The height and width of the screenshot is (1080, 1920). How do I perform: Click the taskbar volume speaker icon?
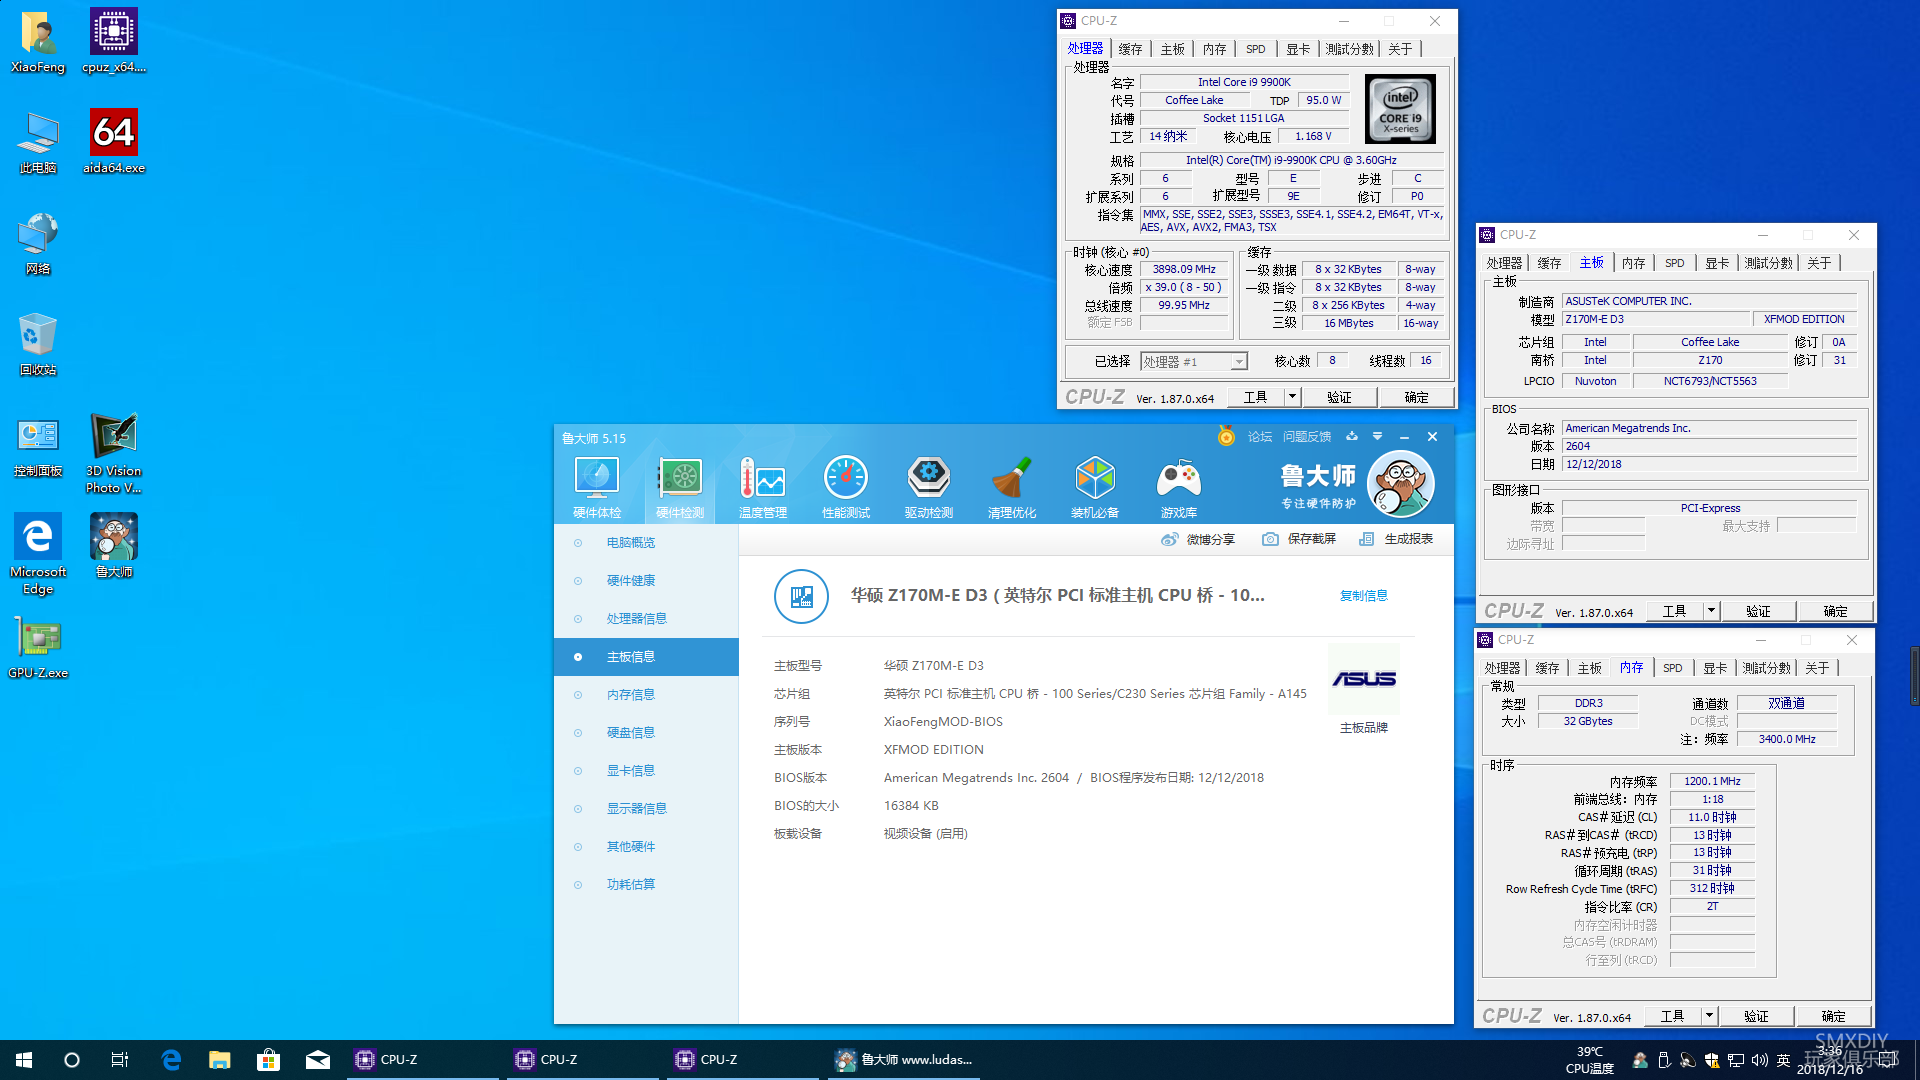tap(1760, 1060)
